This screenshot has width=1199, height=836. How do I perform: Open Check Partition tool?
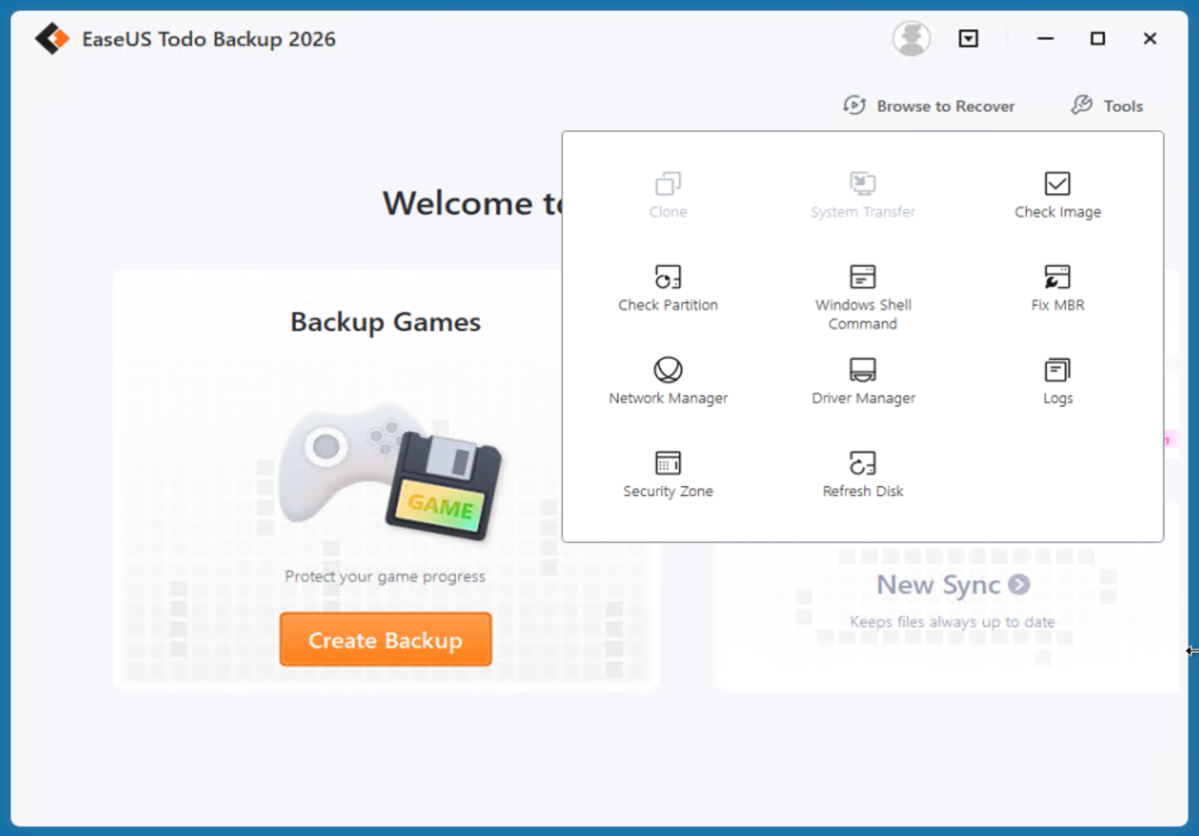[668, 288]
